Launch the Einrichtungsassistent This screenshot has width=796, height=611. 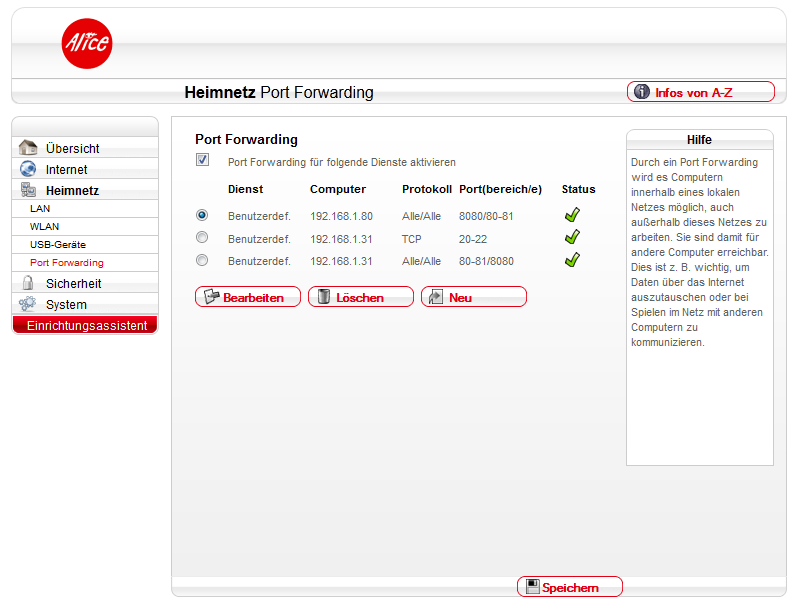coord(86,326)
